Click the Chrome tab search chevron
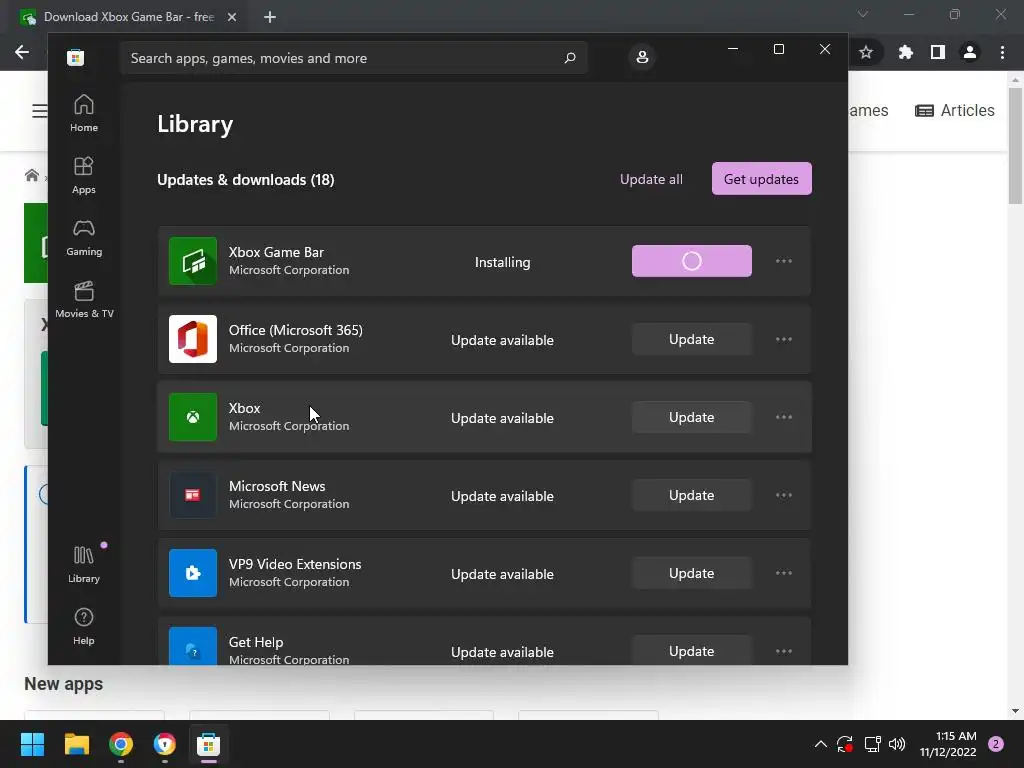 click(x=863, y=14)
